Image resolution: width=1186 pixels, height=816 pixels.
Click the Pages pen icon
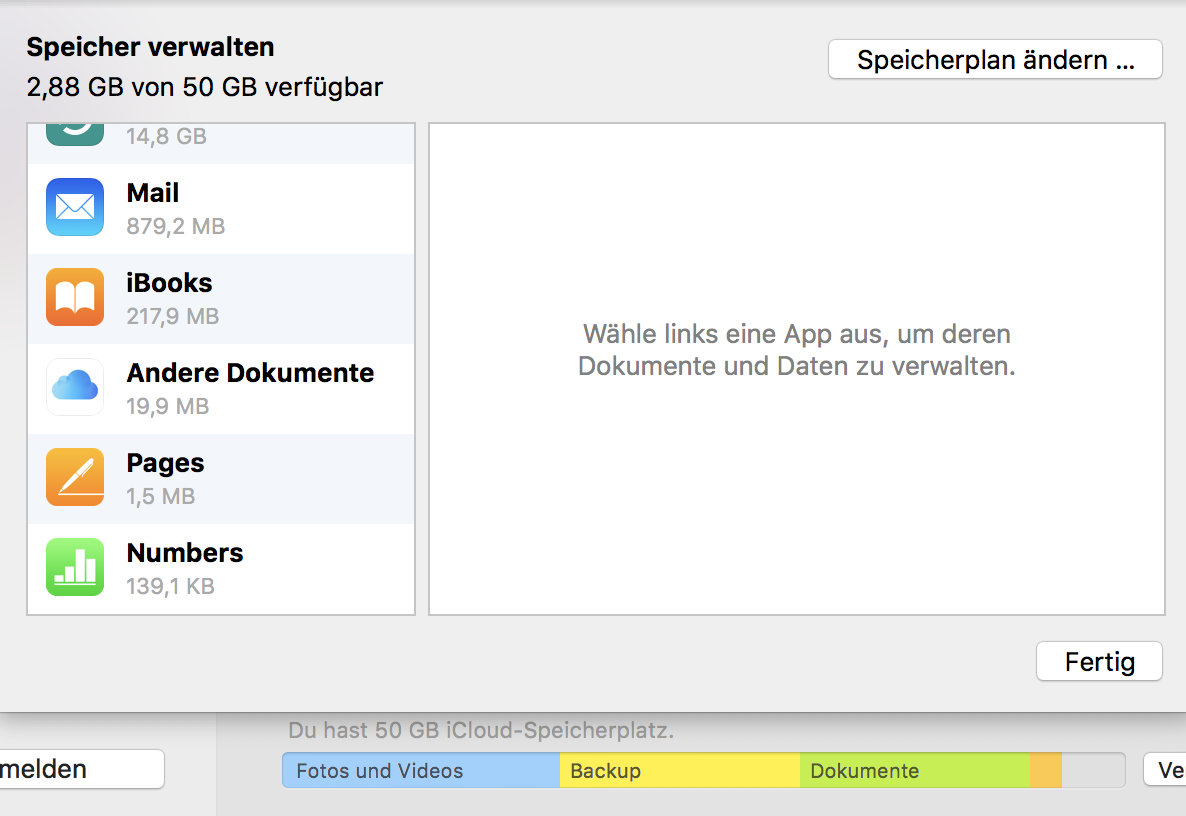pos(75,477)
